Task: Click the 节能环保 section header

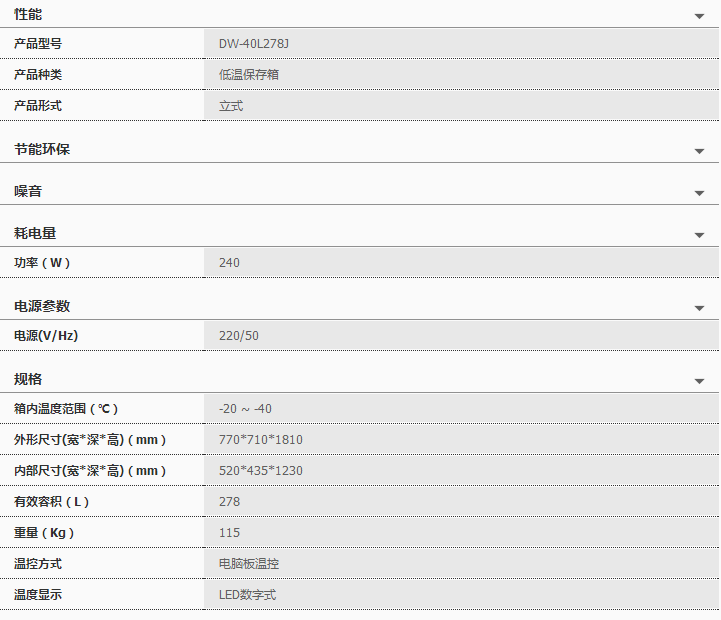Action: tap(42, 149)
